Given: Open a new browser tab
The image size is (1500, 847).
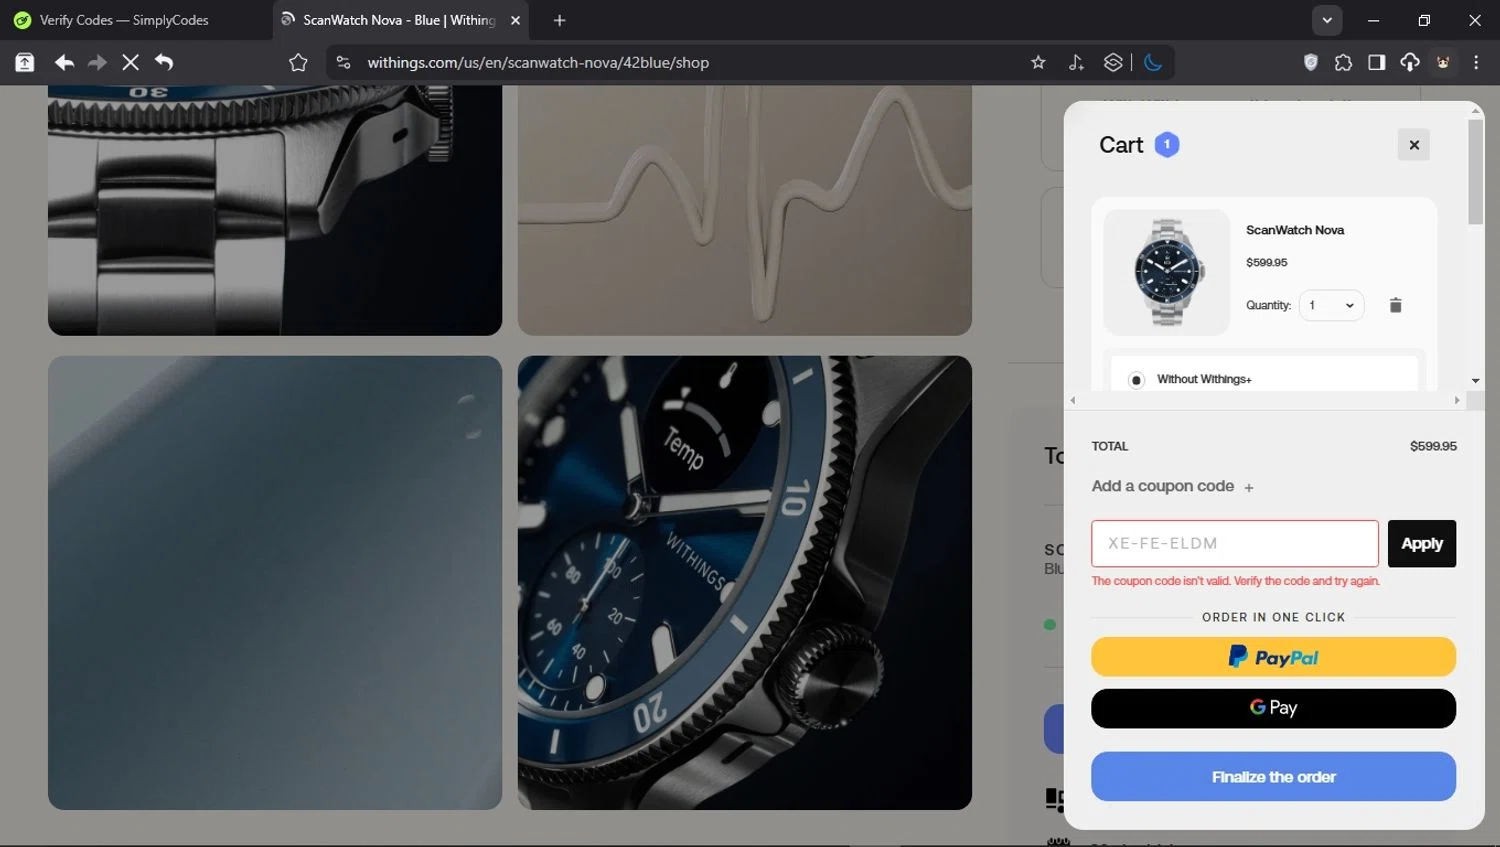Looking at the screenshot, I should 559,20.
